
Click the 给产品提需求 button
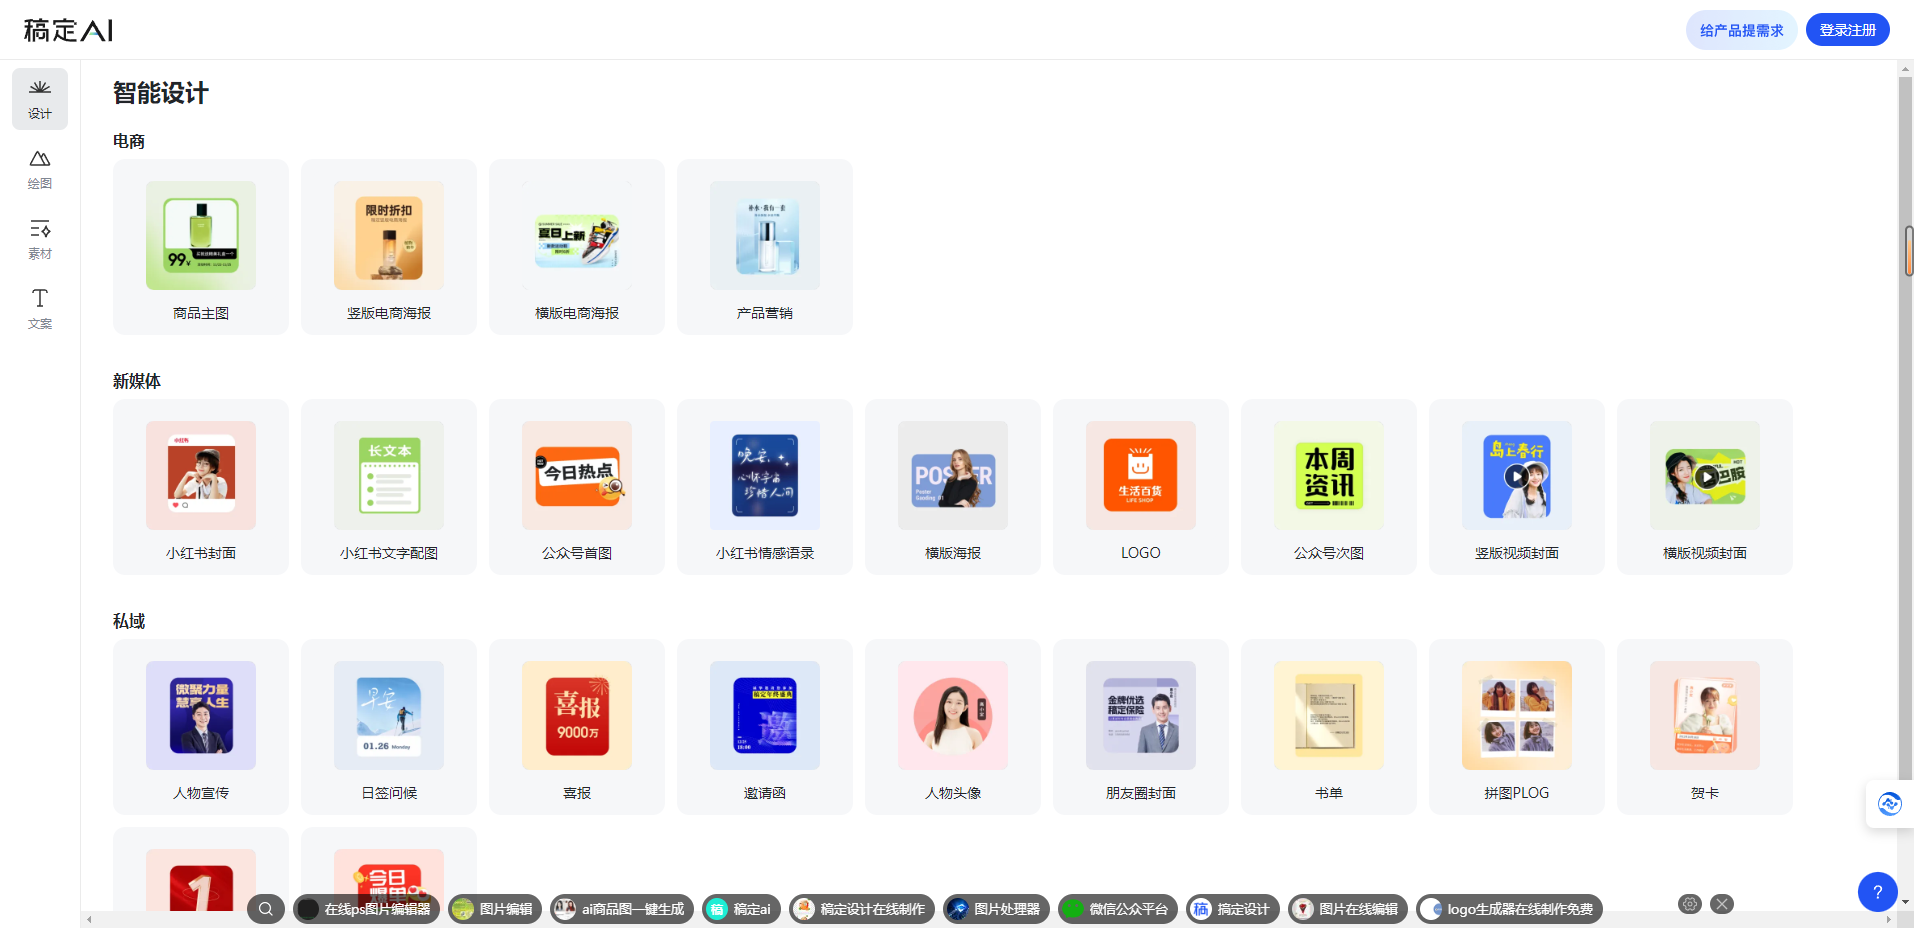tap(1740, 29)
